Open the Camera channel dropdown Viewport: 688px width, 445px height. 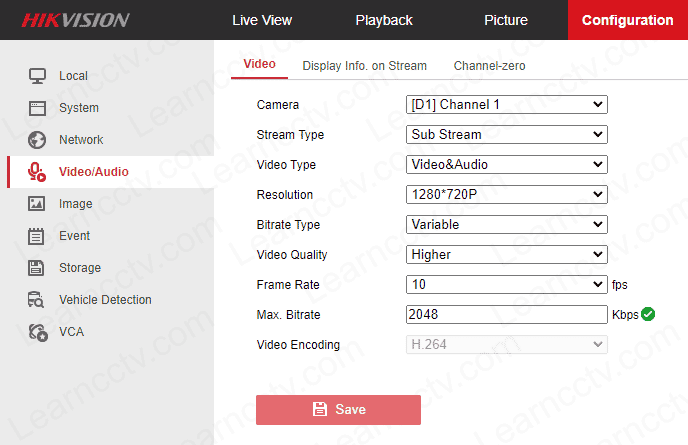[x=506, y=104]
